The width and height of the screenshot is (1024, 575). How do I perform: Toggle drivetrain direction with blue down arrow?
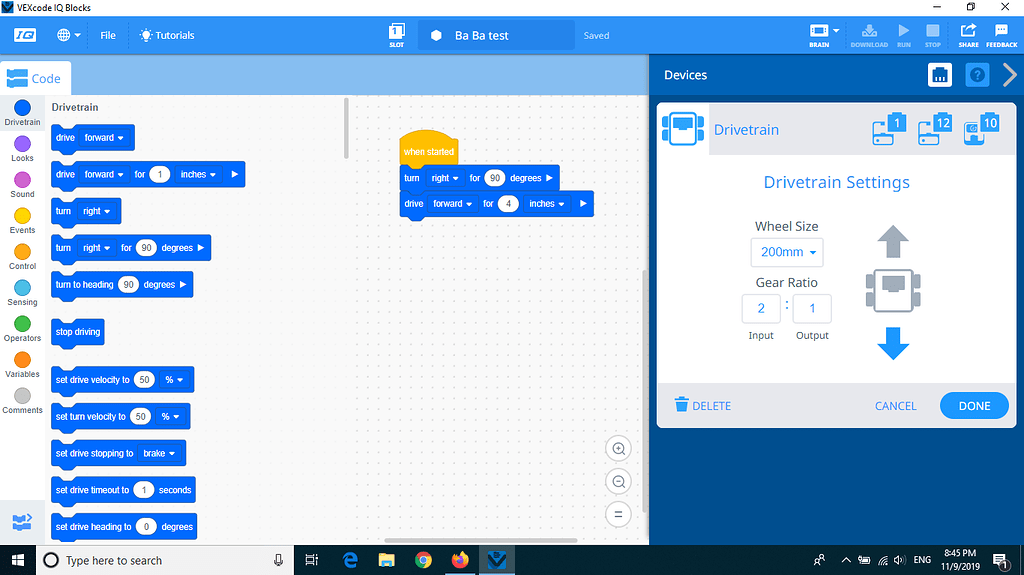click(x=892, y=343)
